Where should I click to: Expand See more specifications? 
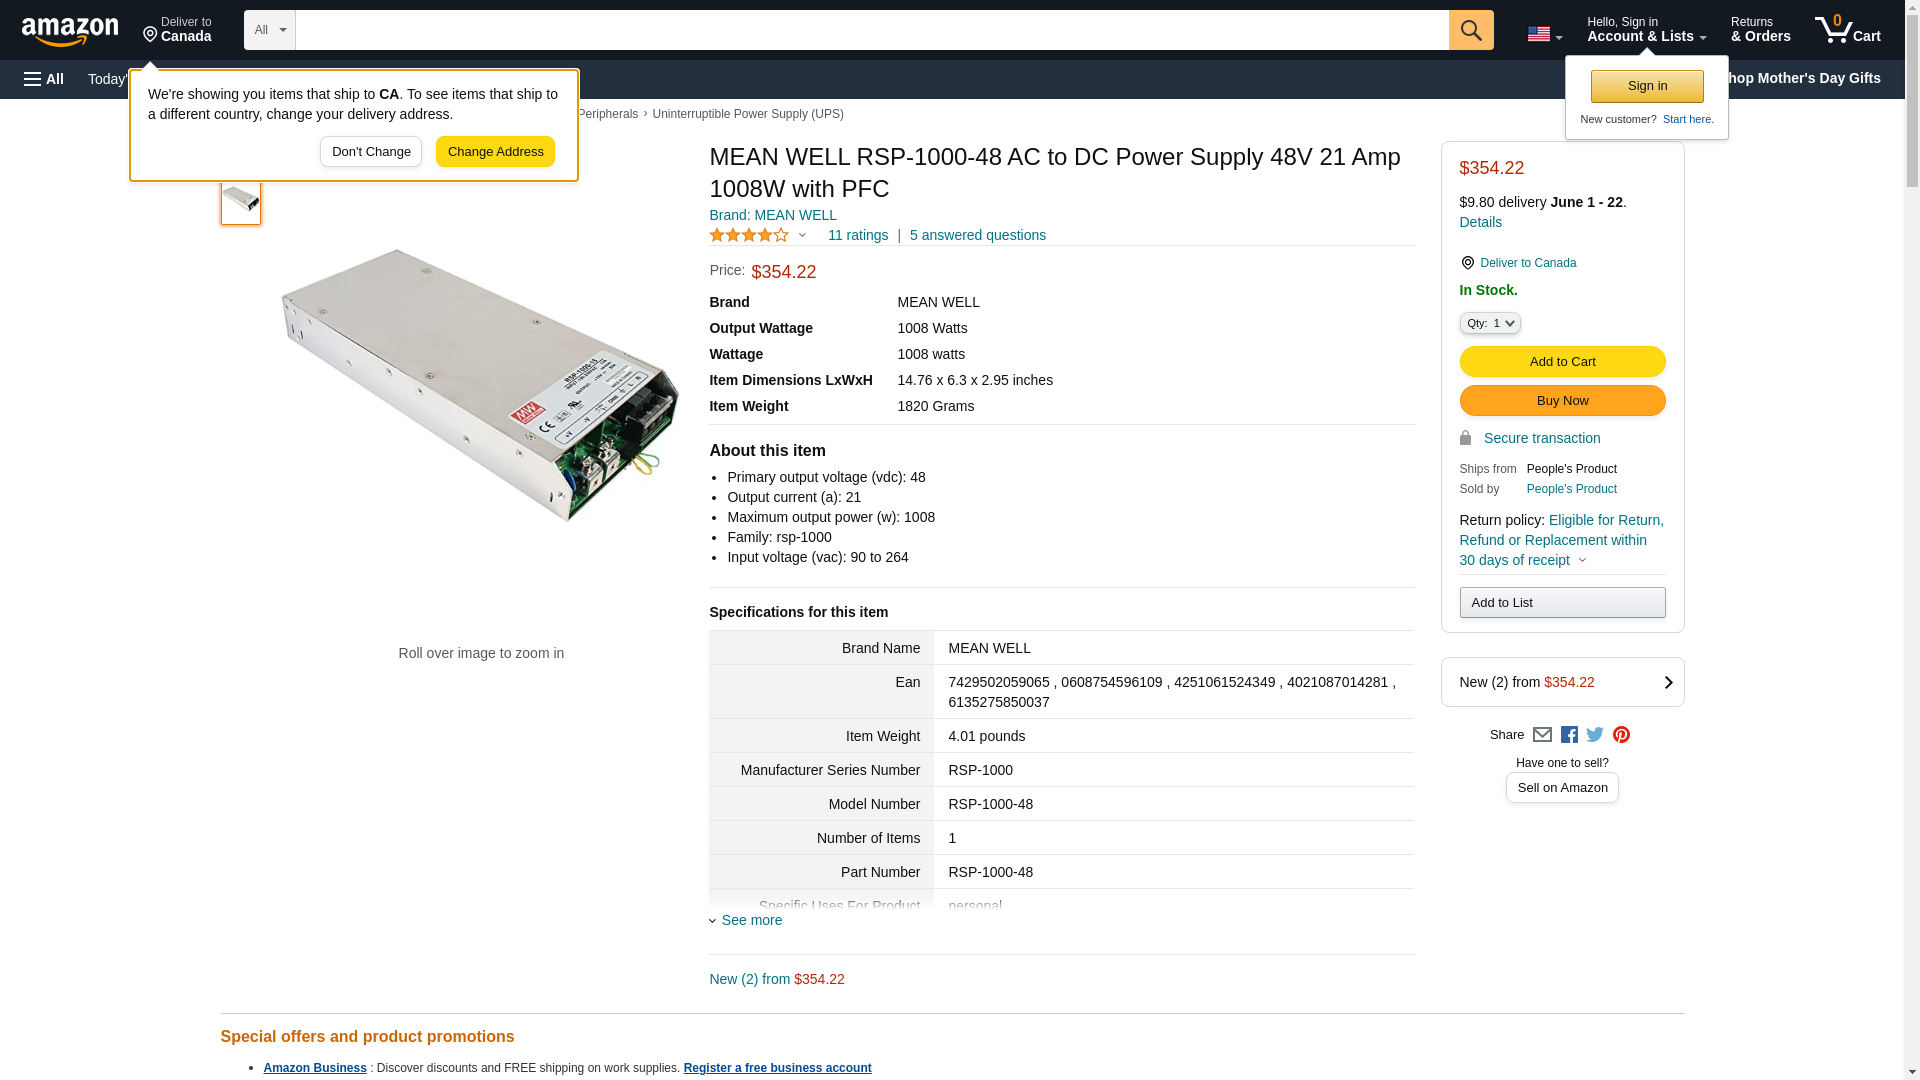point(751,920)
